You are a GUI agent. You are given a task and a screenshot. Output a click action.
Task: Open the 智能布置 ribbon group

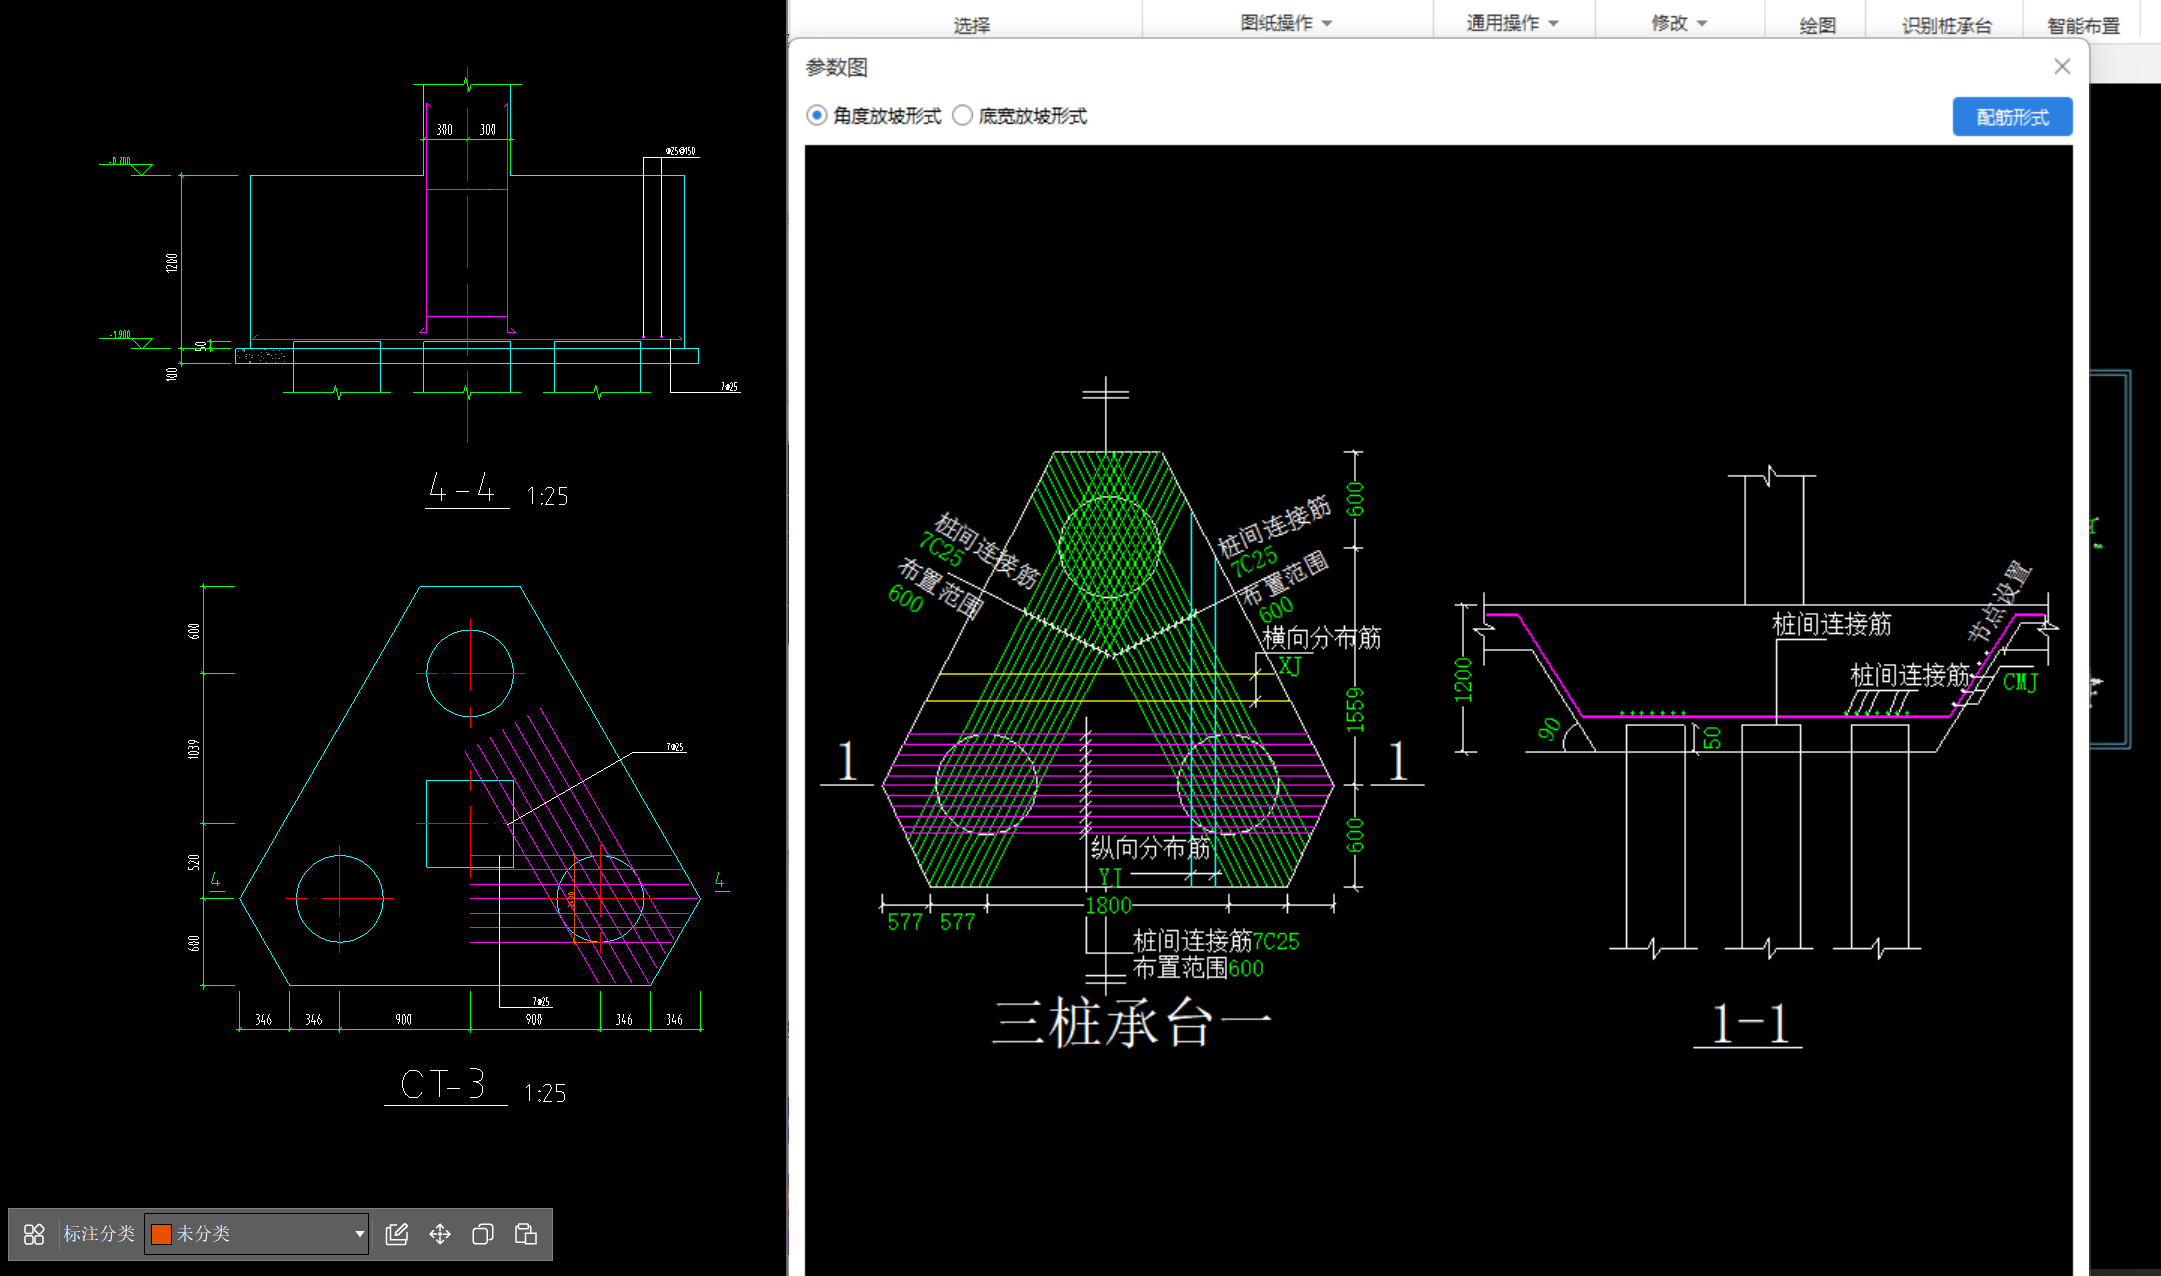(2083, 25)
